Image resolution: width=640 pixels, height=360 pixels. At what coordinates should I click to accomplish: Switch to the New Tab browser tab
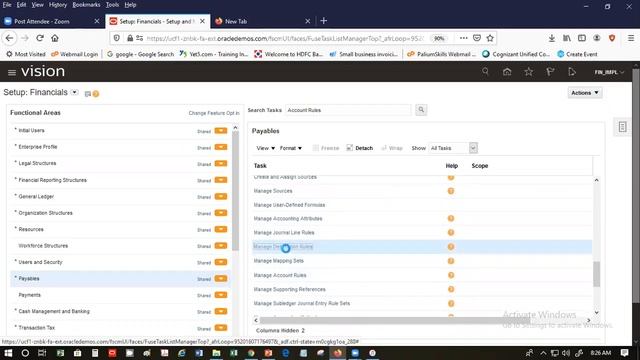point(262,21)
